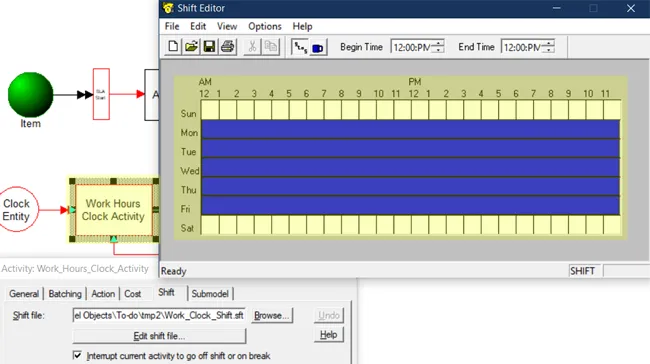Image resolution: width=650 pixels, height=364 pixels.
Task: Switch to the Action tab
Action: [x=103, y=294]
